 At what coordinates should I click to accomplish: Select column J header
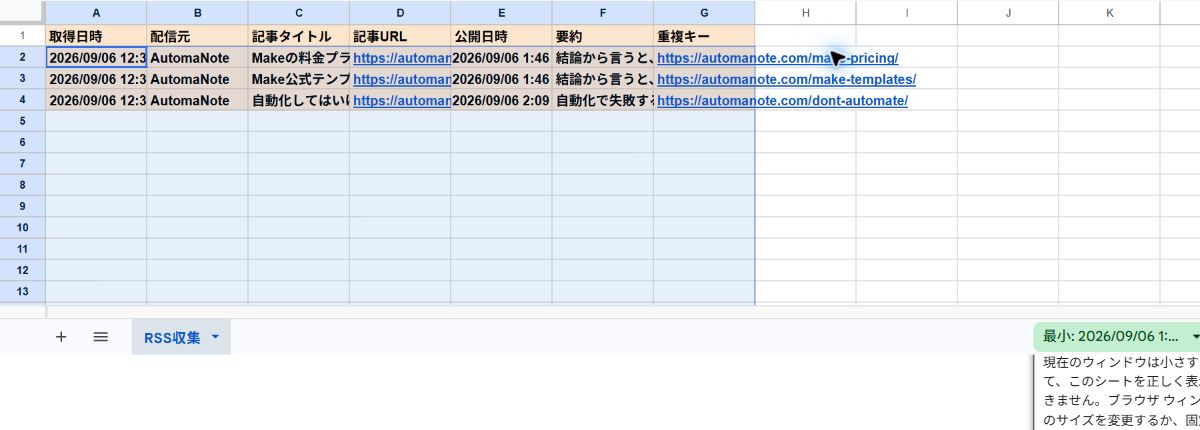[x=1008, y=12]
